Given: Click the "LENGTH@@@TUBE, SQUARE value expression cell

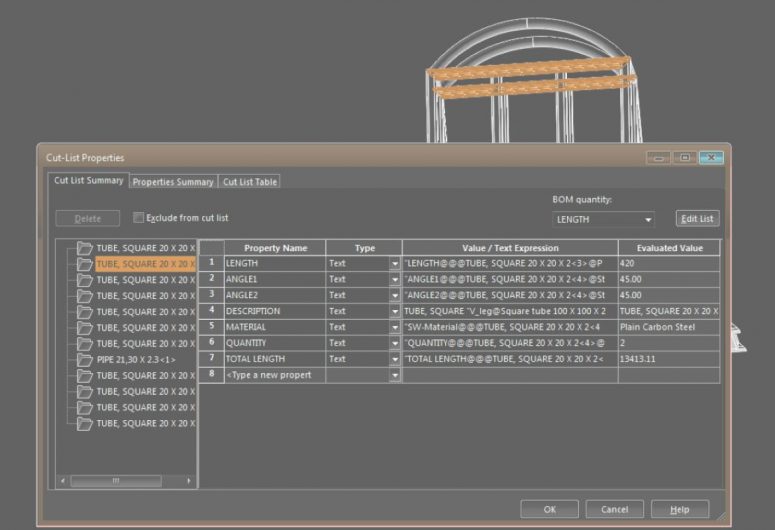Looking at the screenshot, I should (x=510, y=264).
